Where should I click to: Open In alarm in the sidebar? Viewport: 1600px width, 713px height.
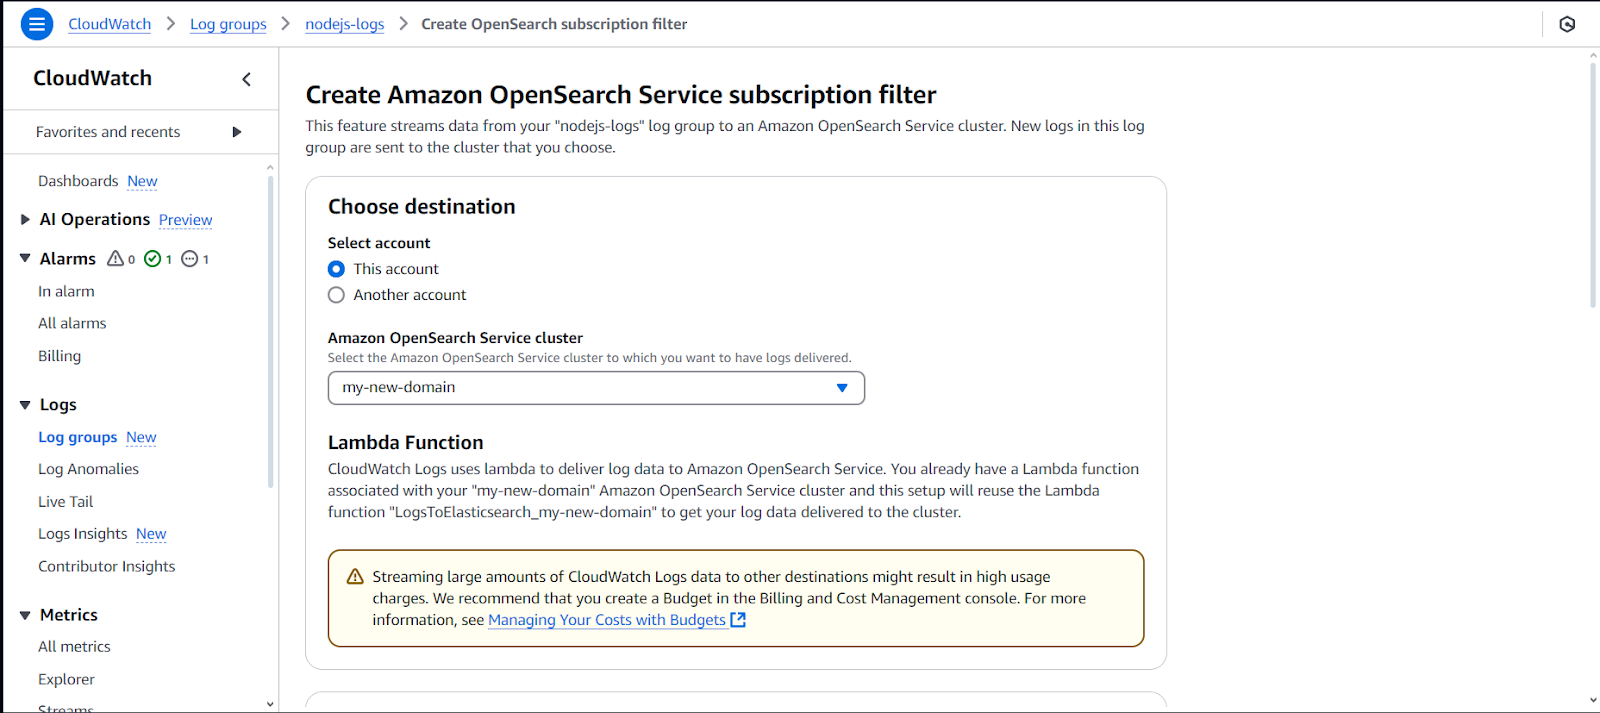tap(66, 291)
